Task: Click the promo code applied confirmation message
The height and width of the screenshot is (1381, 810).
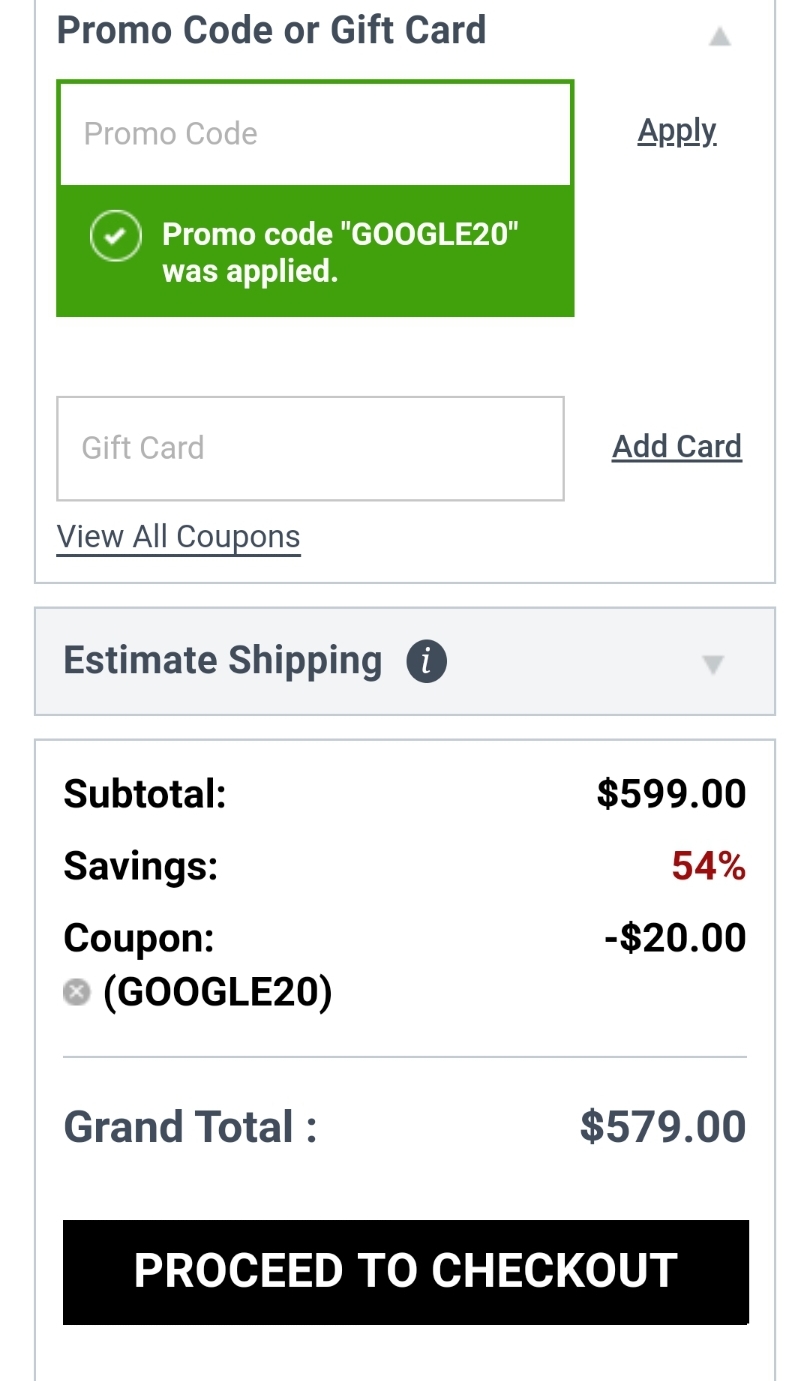Action: coord(340,252)
